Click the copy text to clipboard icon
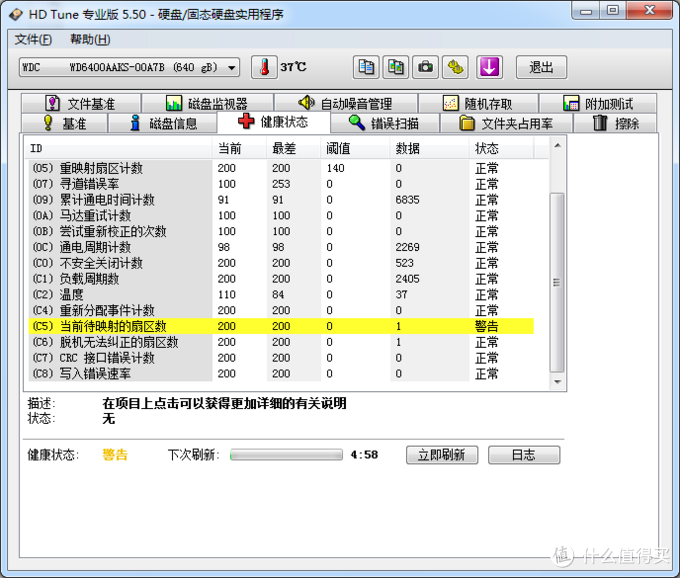 tap(367, 67)
